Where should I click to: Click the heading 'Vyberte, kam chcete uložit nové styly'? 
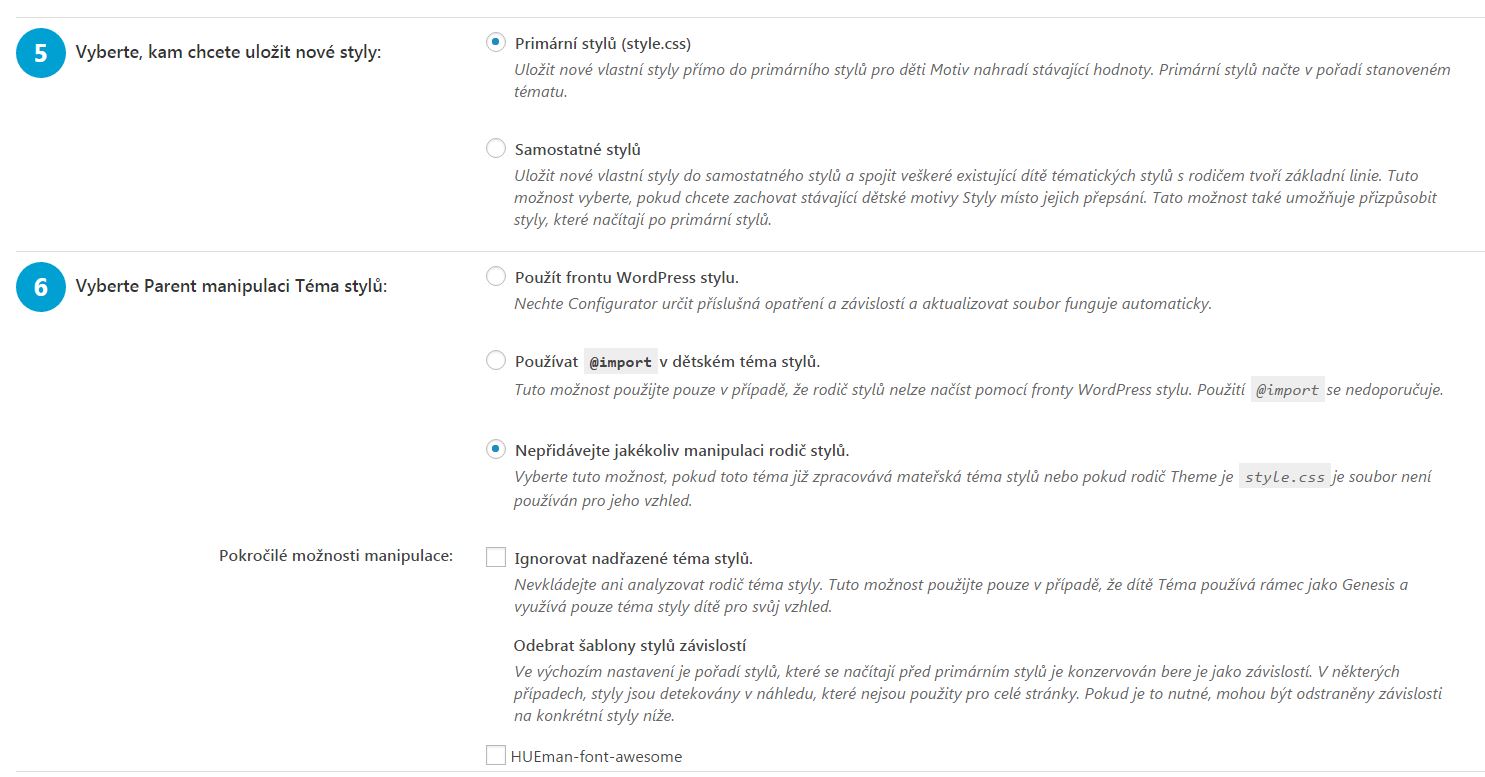pos(228,53)
